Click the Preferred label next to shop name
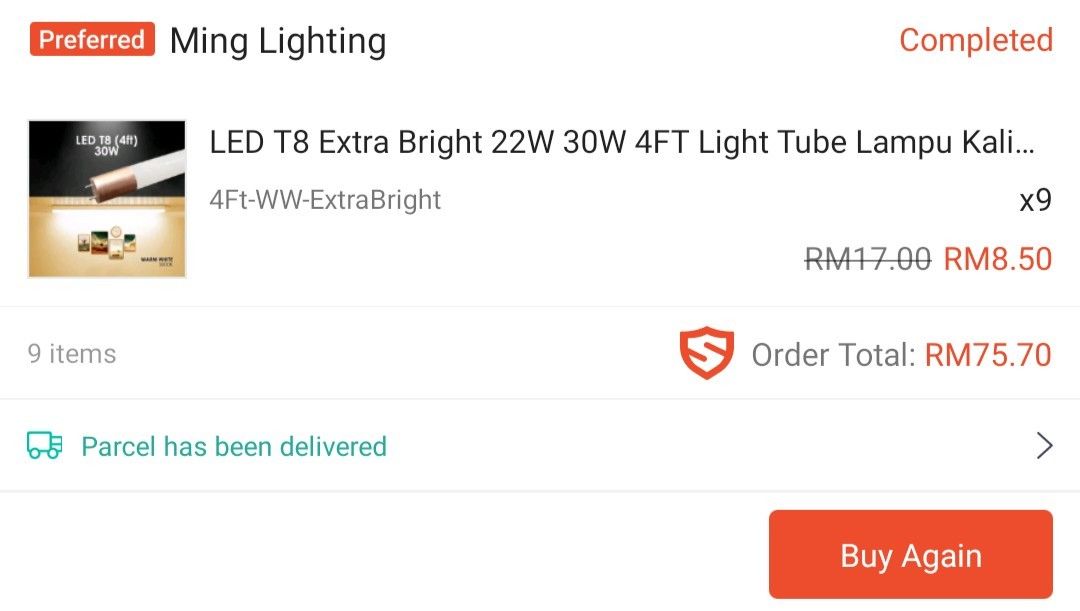Screen dimensions: 1080x611 point(92,40)
